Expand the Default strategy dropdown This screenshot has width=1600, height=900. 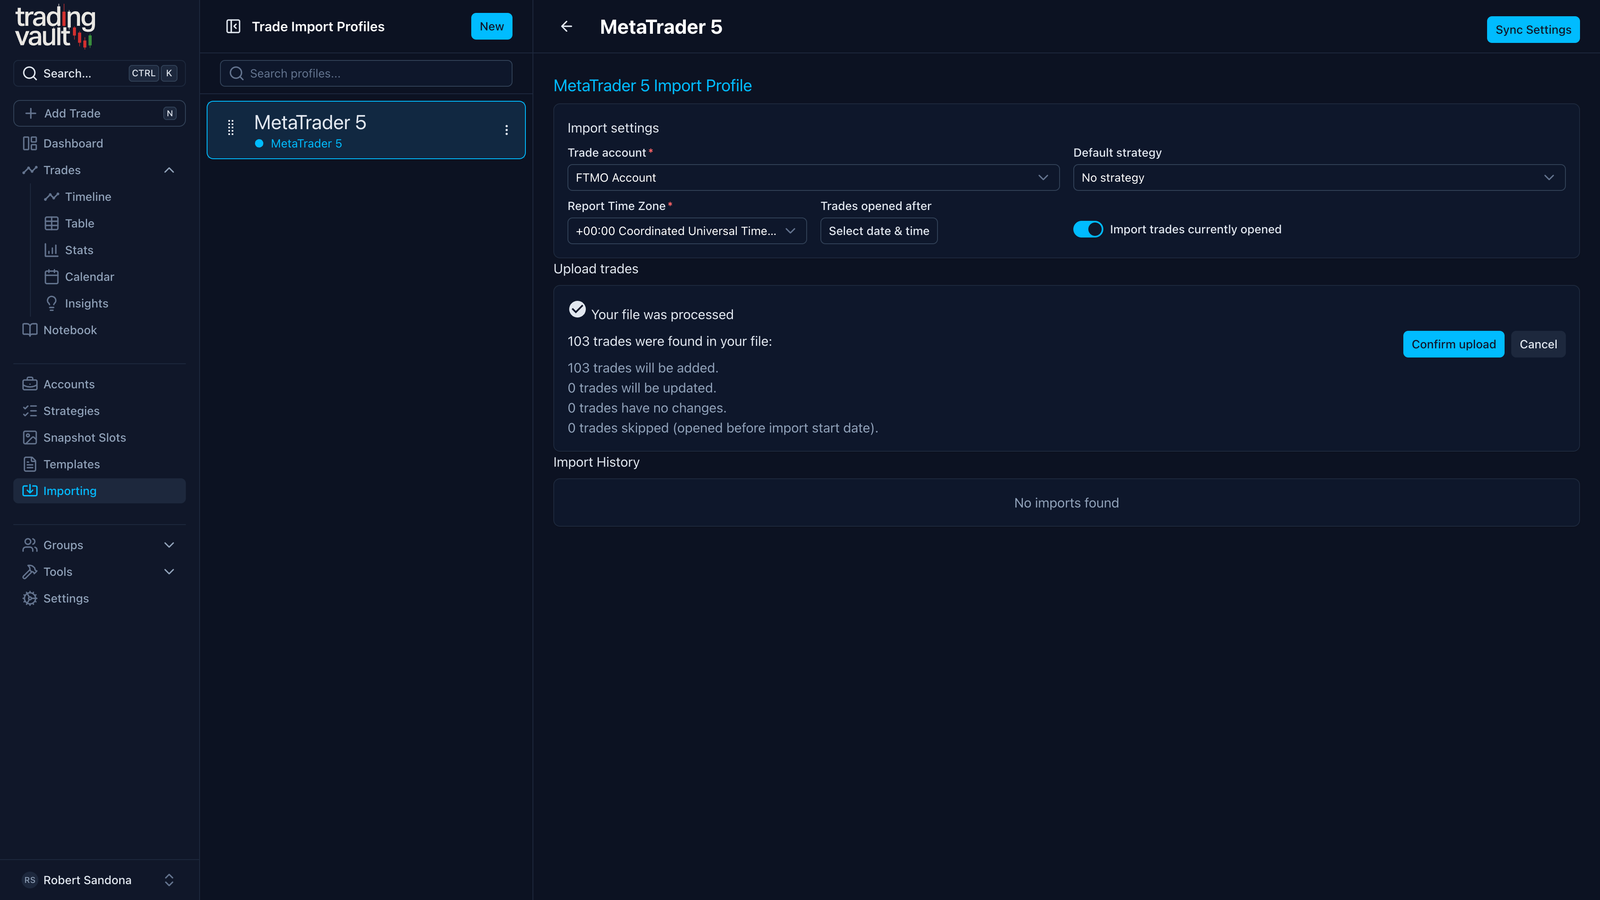[1318, 178]
